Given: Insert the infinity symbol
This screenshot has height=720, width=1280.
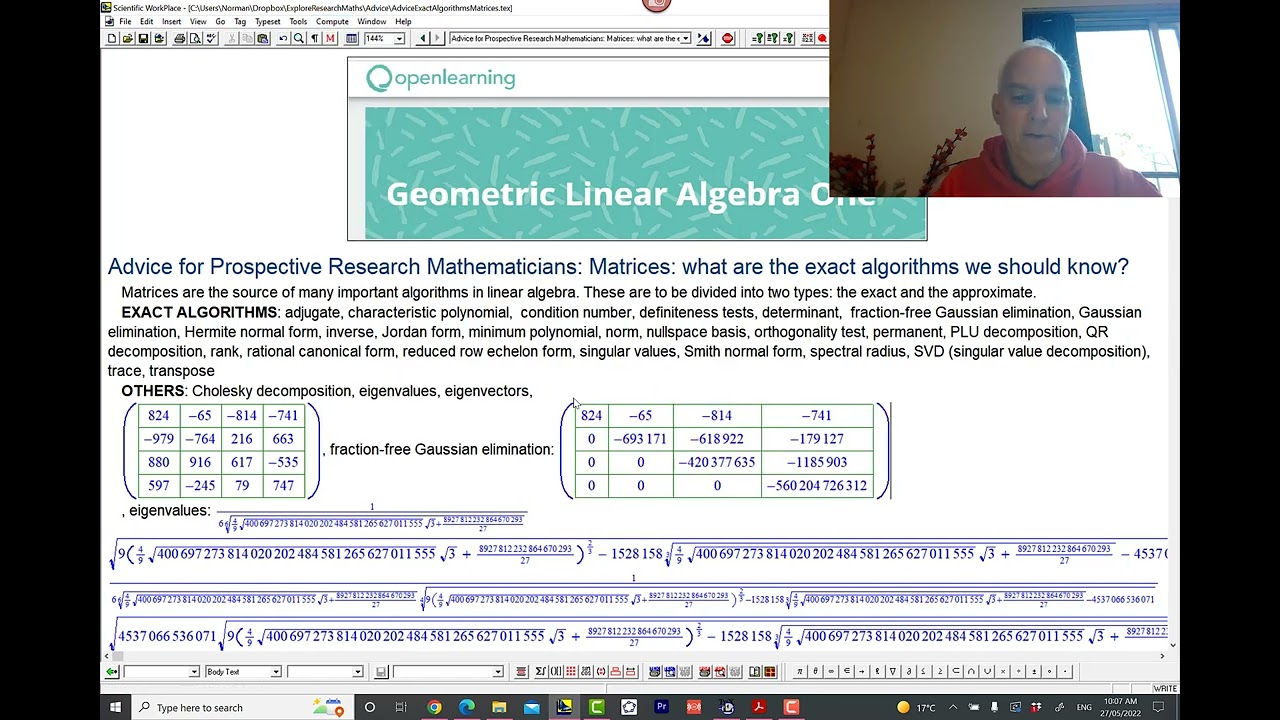Looking at the screenshot, I should pos(831,671).
